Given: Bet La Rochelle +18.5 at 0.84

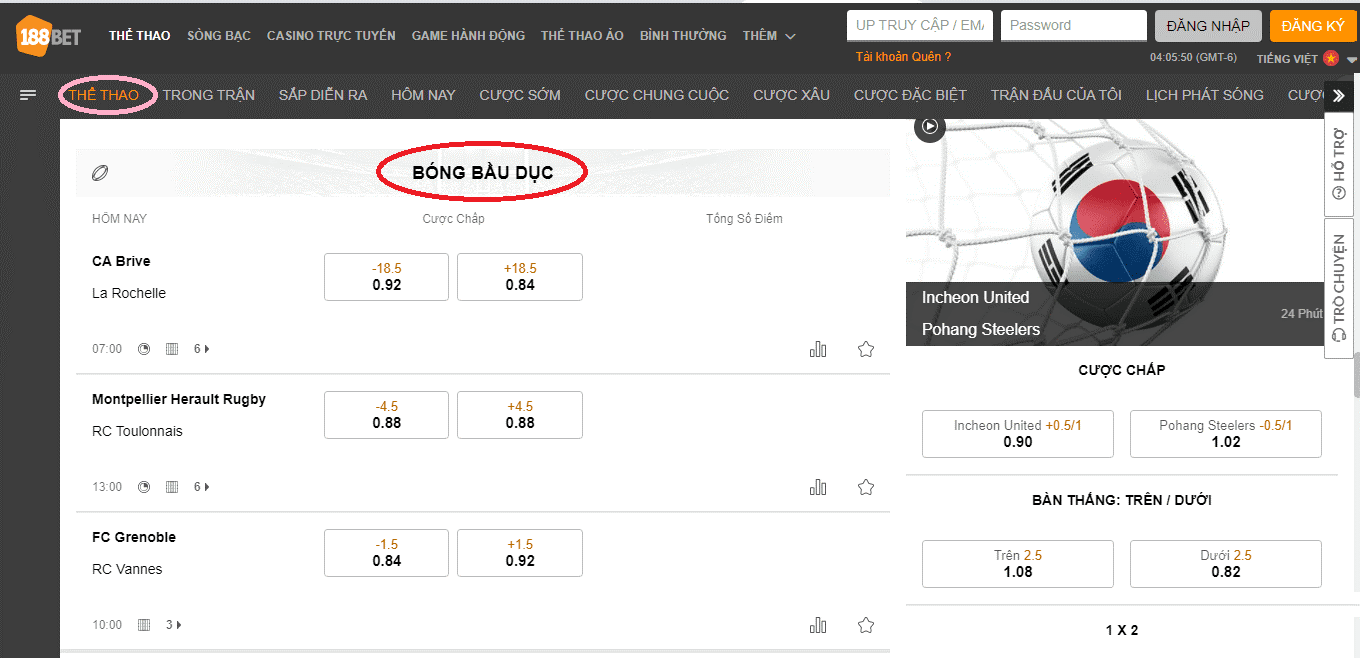Looking at the screenshot, I should (520, 277).
